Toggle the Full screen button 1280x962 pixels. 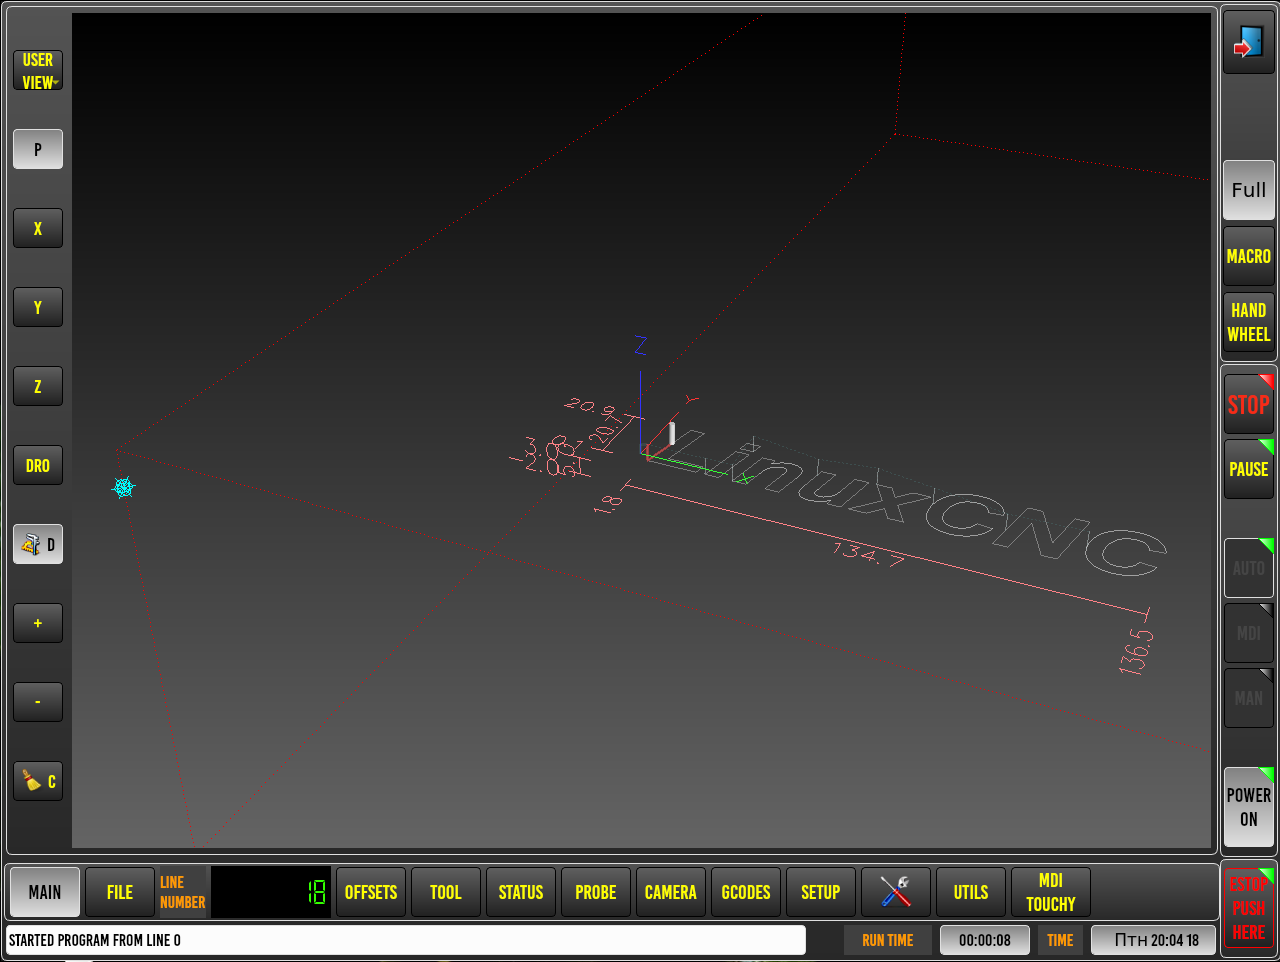click(x=1249, y=190)
